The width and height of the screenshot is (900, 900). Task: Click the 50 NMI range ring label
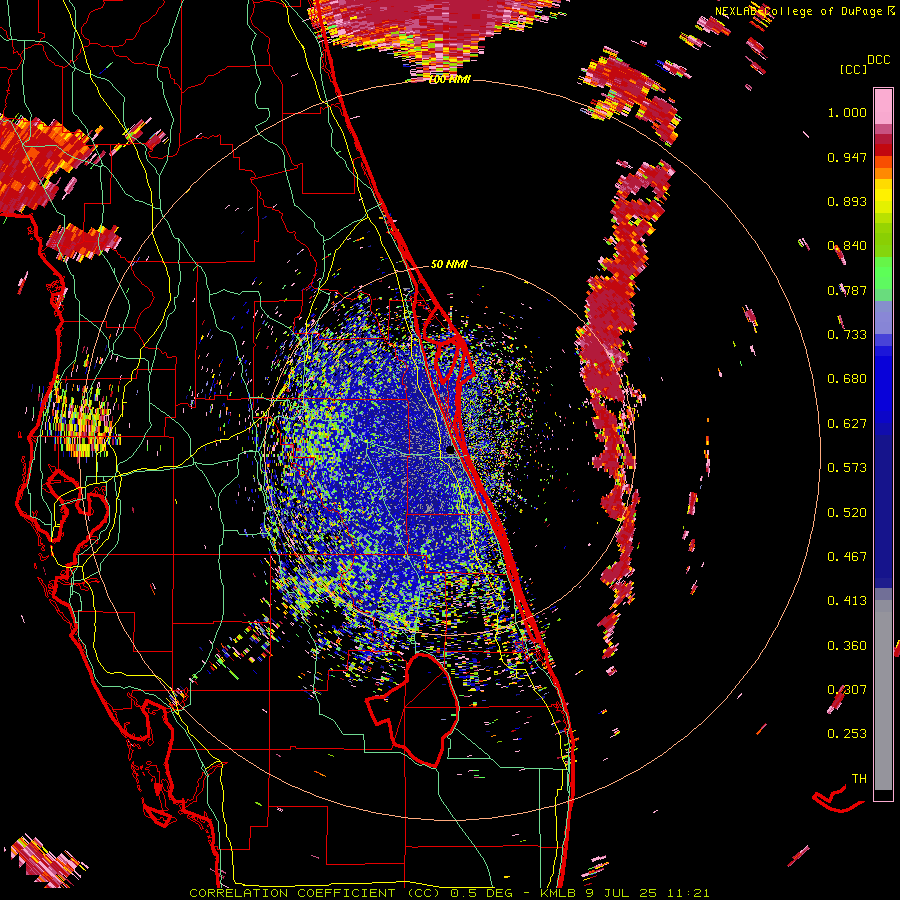point(449,265)
